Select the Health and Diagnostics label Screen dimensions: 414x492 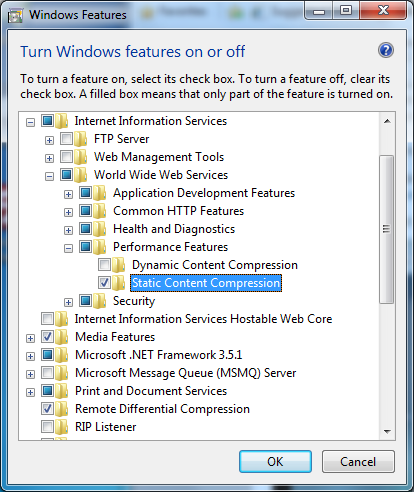174,229
